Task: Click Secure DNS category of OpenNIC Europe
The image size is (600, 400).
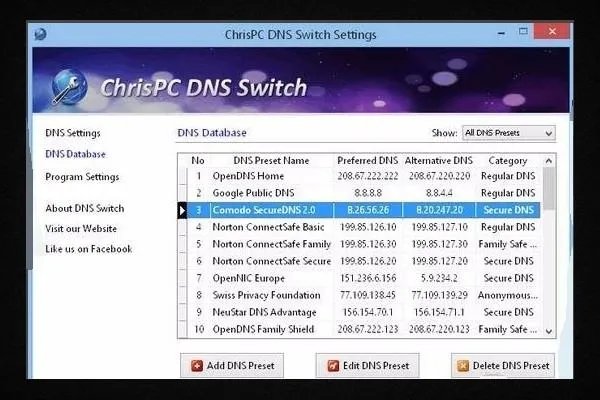Action: pyautogui.click(x=509, y=278)
